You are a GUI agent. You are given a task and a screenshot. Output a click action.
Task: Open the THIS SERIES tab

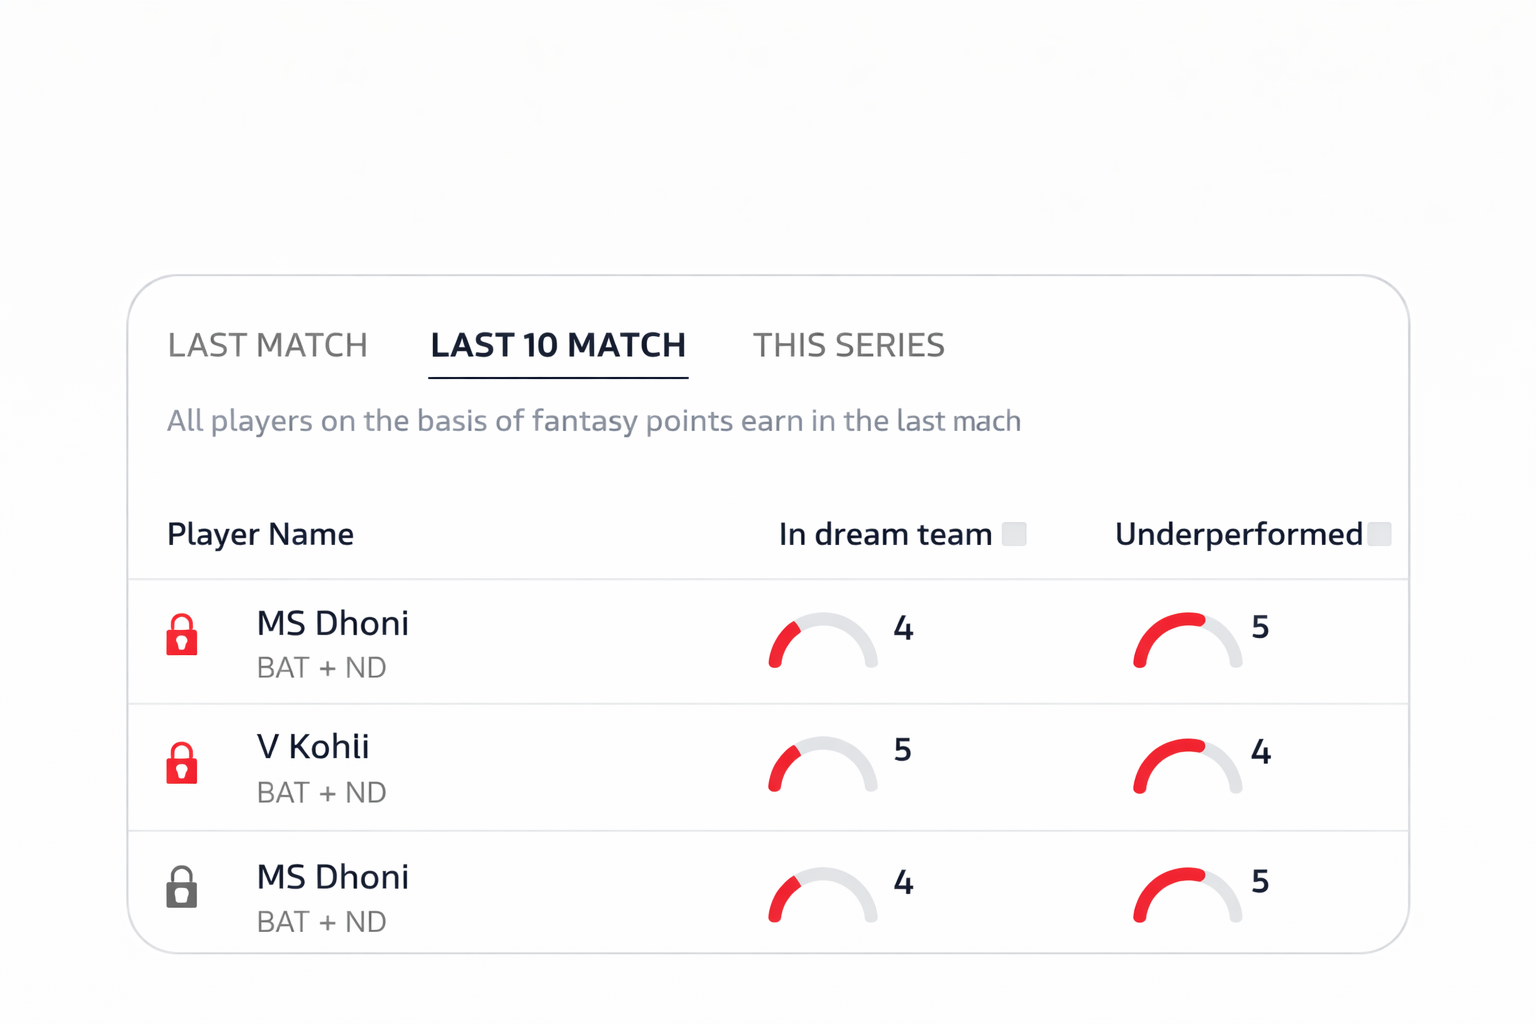pos(848,345)
